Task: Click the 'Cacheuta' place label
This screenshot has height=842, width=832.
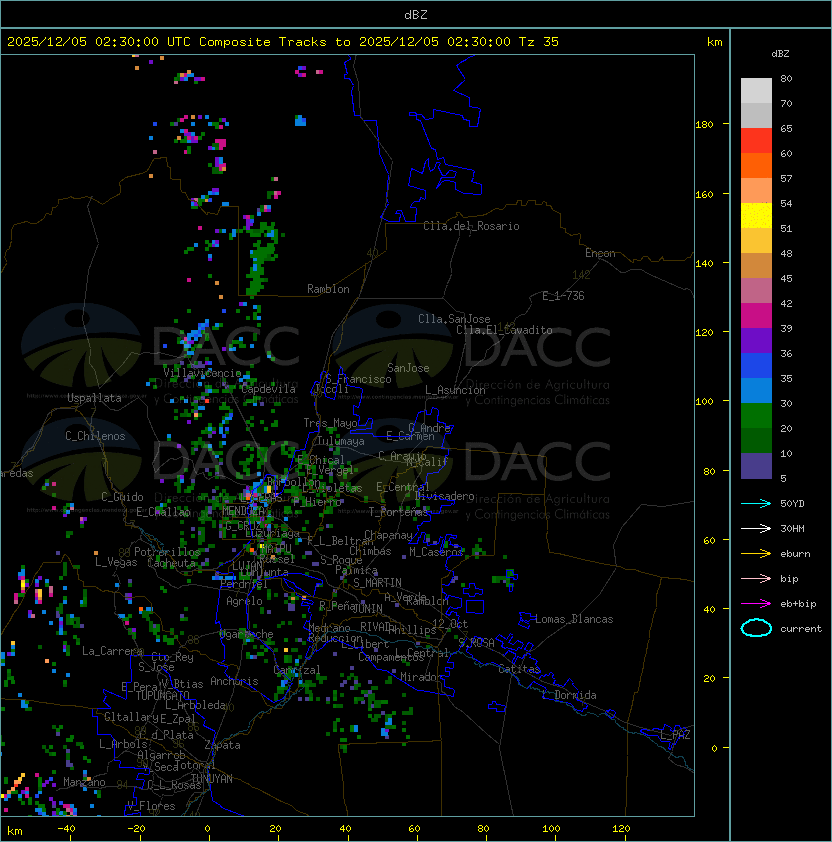Action: coord(171,563)
